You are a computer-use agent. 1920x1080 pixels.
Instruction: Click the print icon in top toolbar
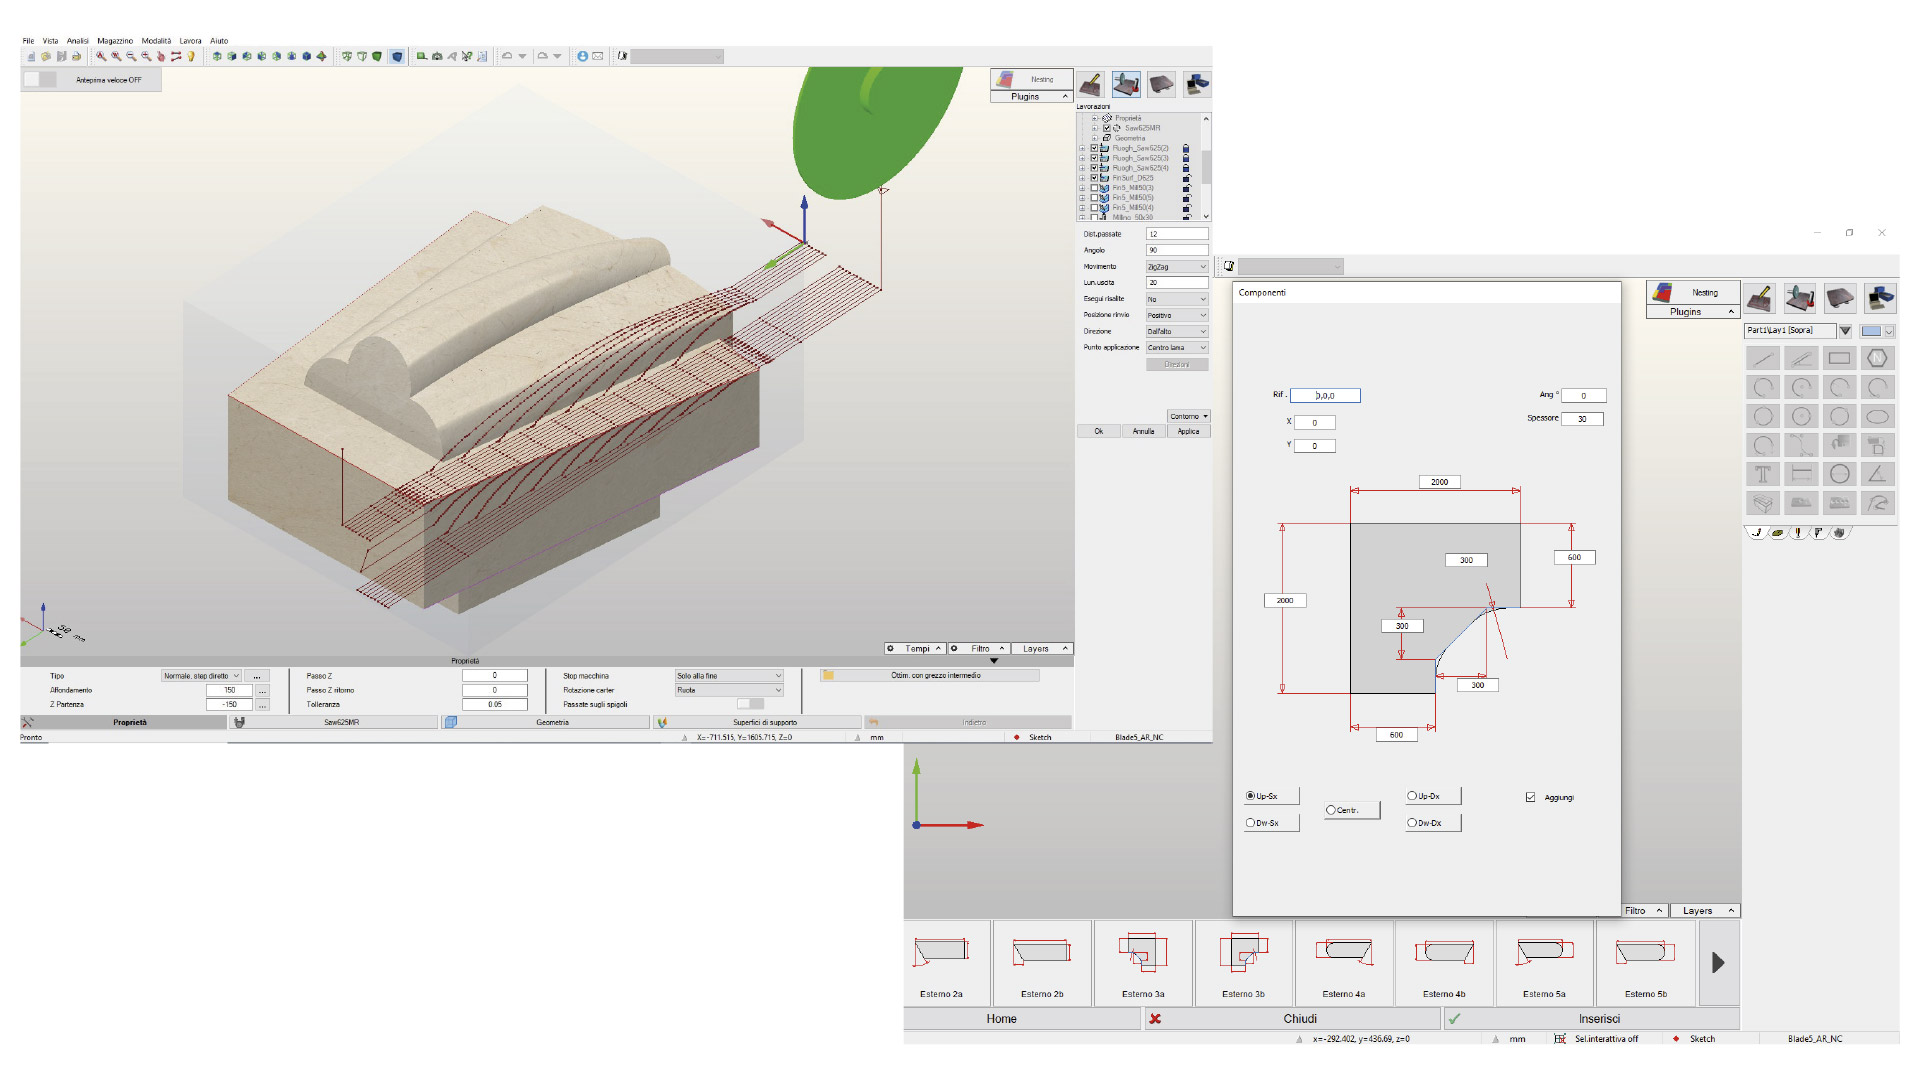(76, 56)
